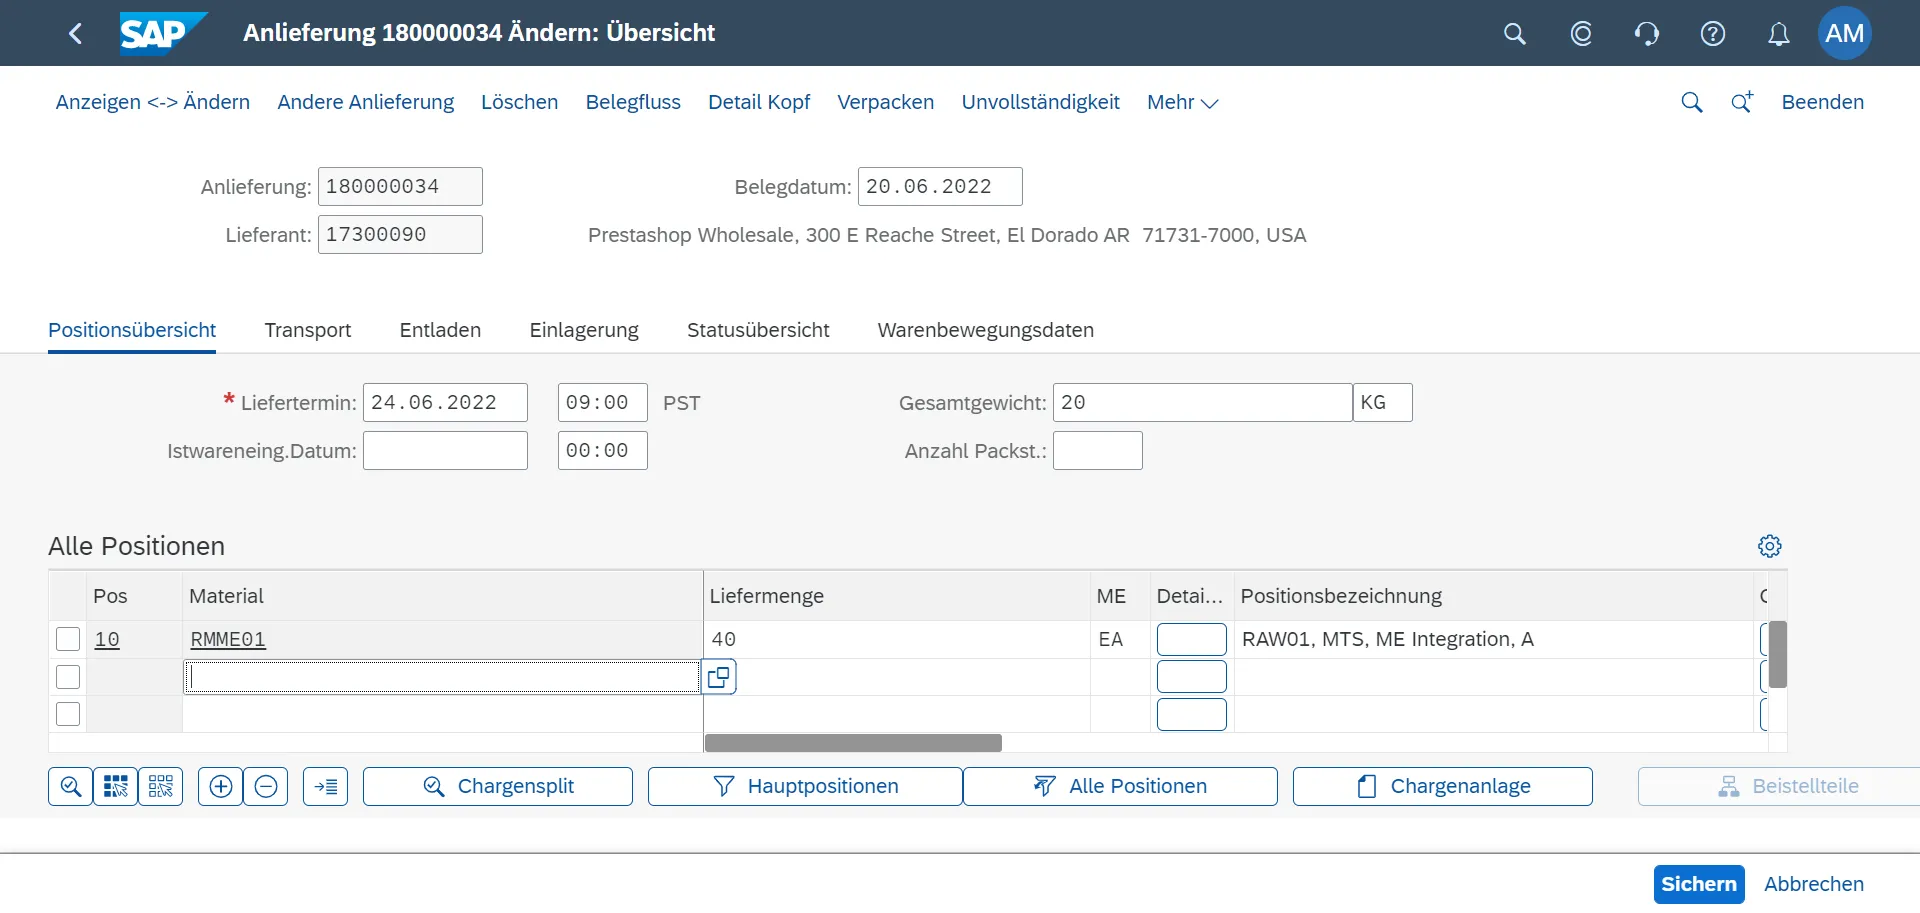Click the toolbar search magnifier icon
This screenshot has width=1920, height=913.
[x=1692, y=102]
